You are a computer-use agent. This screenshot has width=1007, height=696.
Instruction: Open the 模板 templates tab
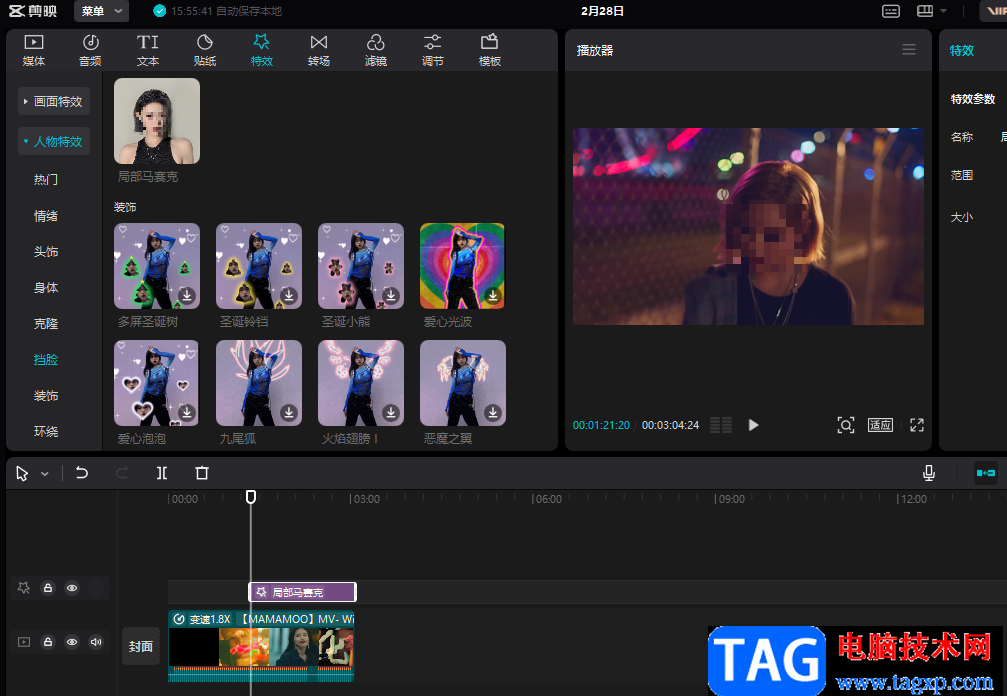pos(489,51)
